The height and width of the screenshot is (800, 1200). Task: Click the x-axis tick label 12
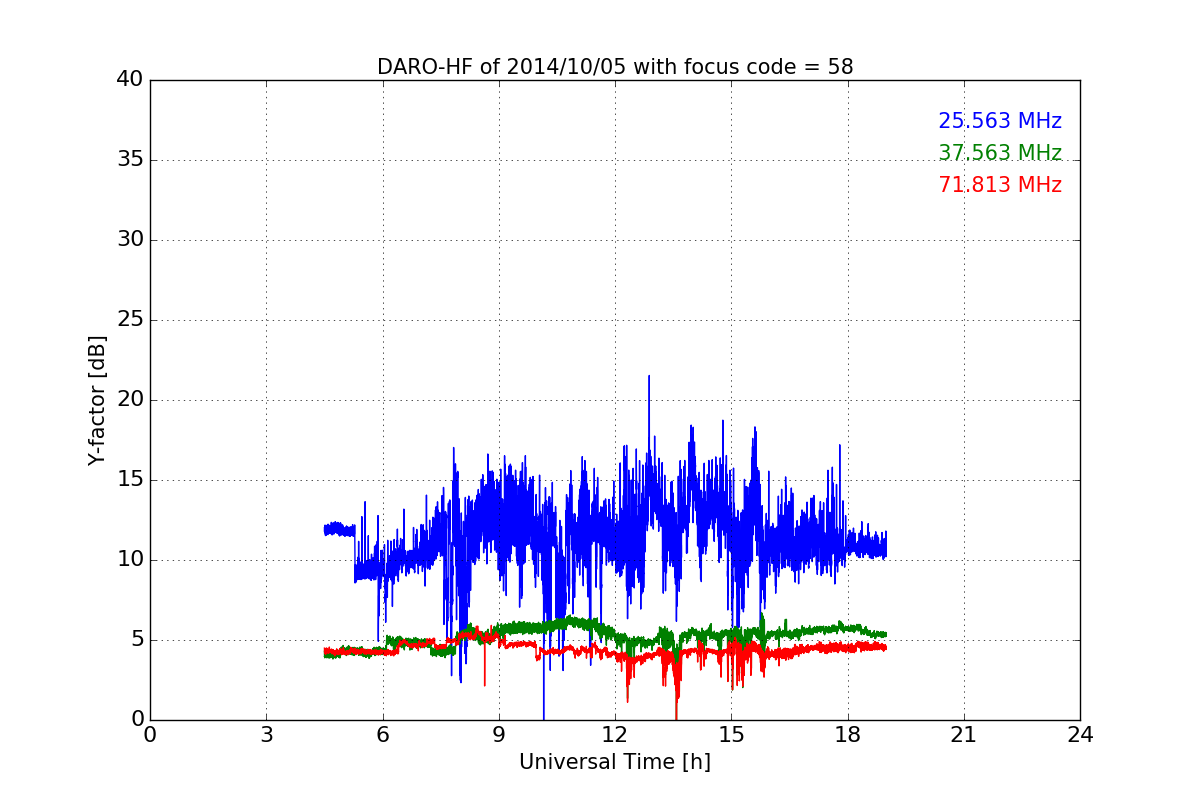pos(615,735)
